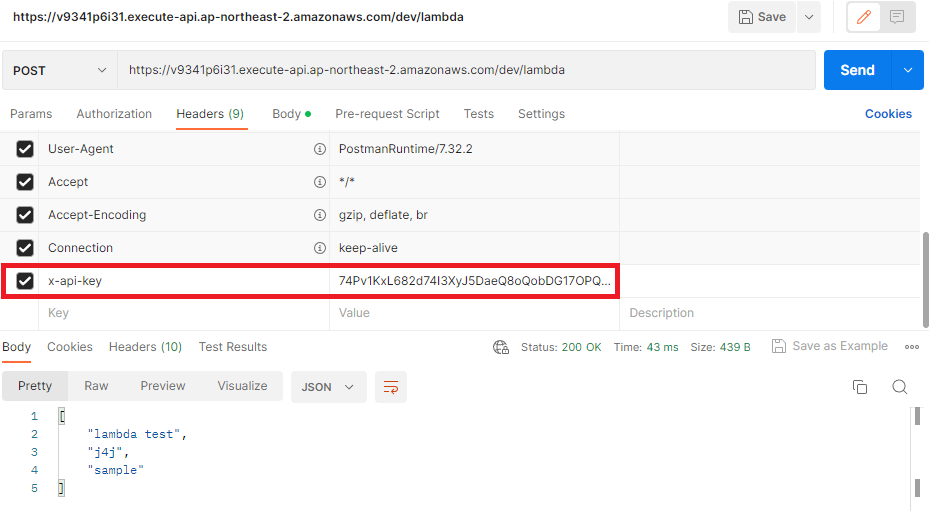Expand the Save options dropdown arrow

[809, 17]
